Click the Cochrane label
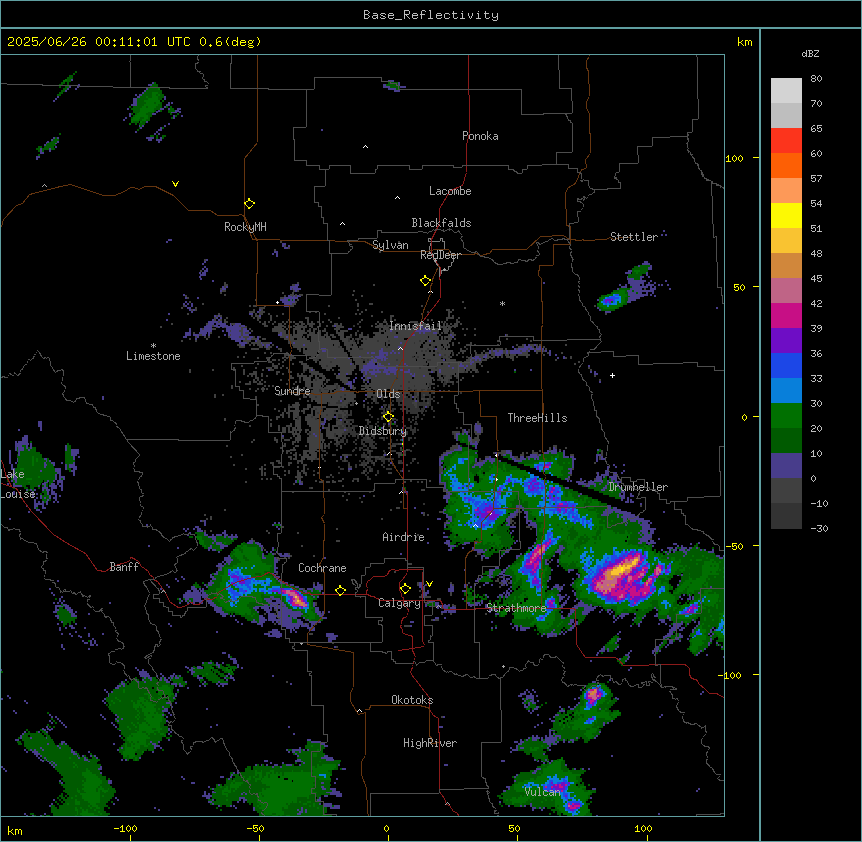Image resolution: width=862 pixels, height=842 pixels. [322, 568]
